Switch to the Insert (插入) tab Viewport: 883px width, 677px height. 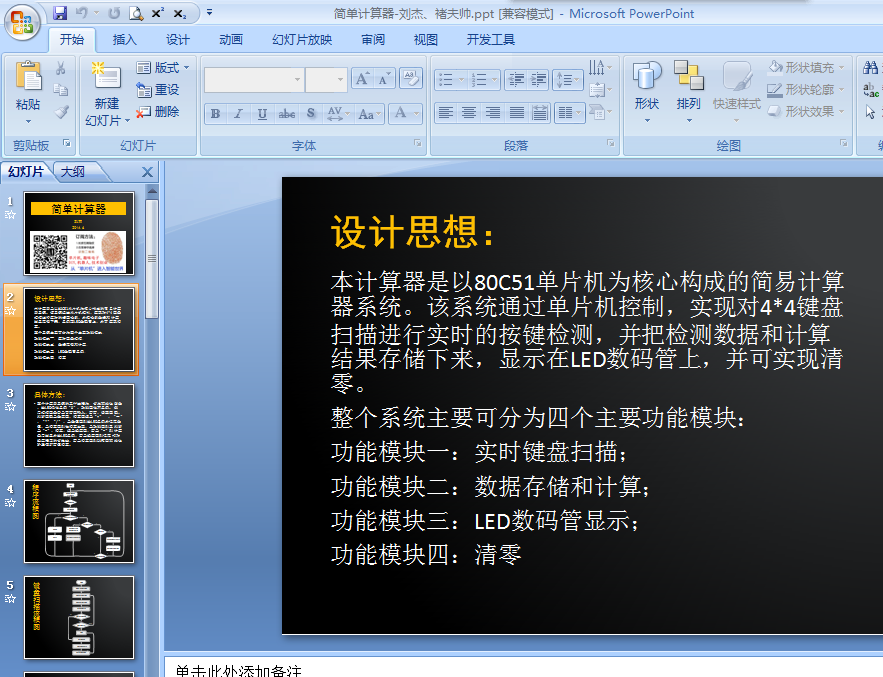click(x=124, y=39)
